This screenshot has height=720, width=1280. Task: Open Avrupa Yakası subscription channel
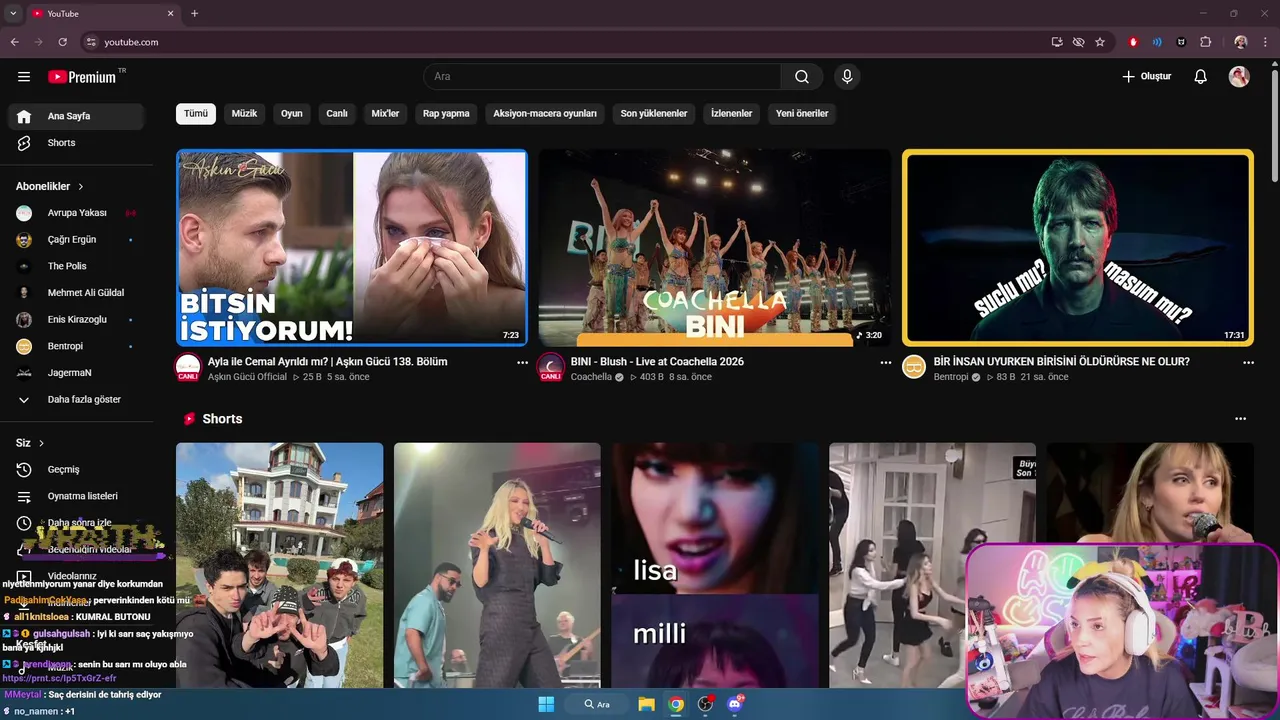pyautogui.click(x=76, y=213)
